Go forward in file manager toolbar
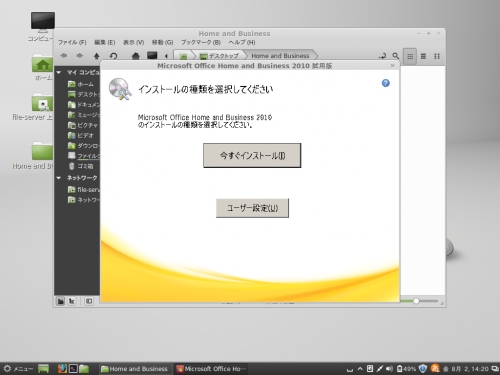 [x=80, y=56]
